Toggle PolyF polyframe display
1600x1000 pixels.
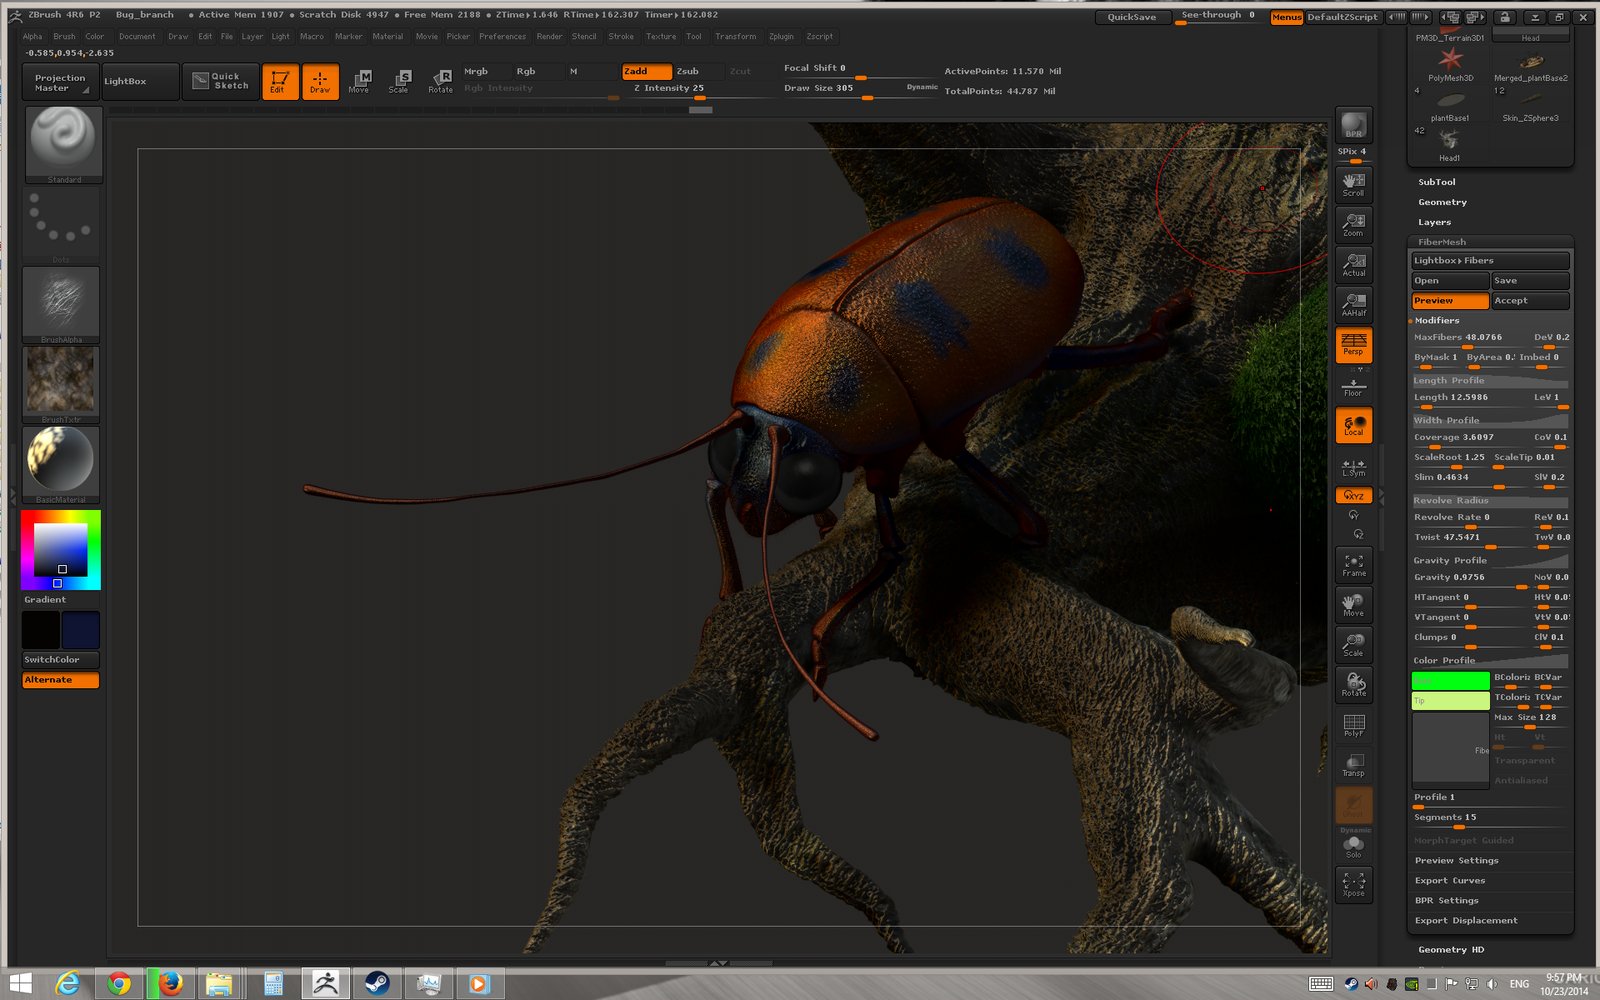point(1354,725)
